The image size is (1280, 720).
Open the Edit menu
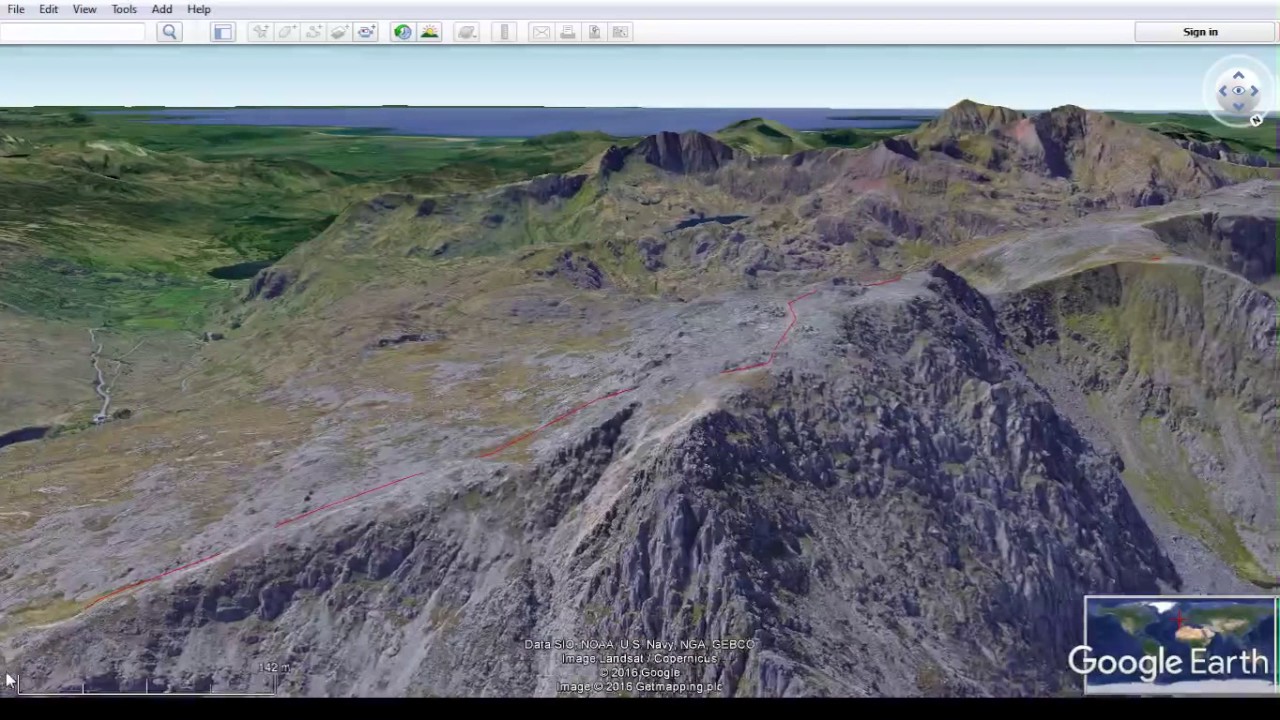click(48, 9)
